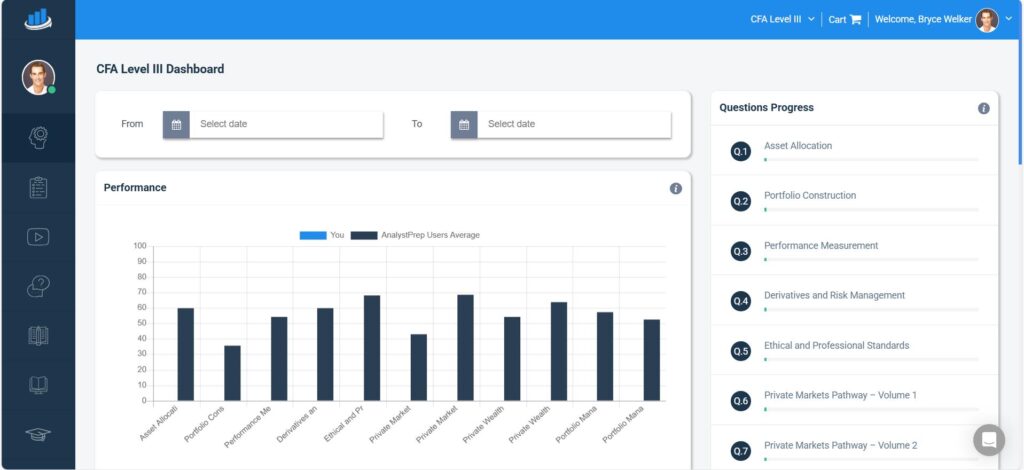Click the Q.3 badge for Performance Measurement
The image size is (1024, 470).
click(x=741, y=251)
